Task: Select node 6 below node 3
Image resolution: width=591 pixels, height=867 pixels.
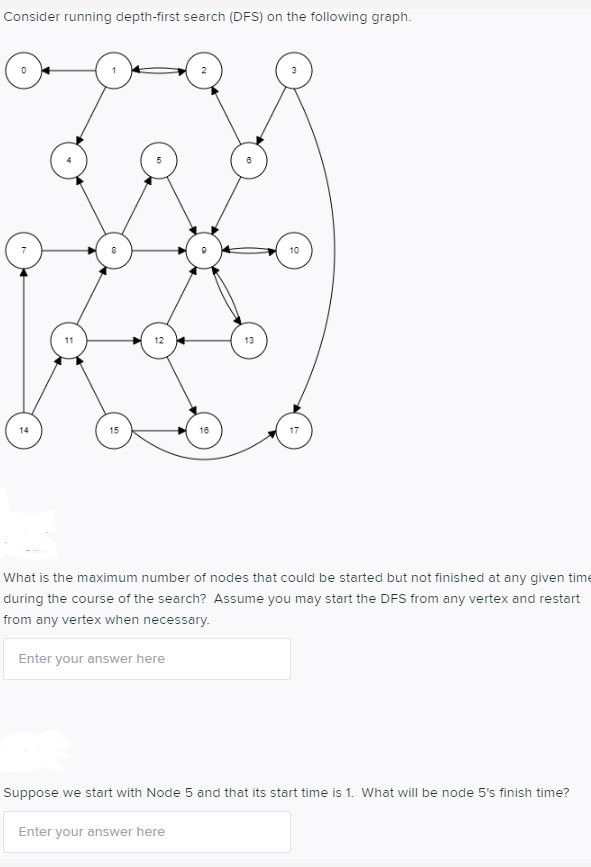Action: pos(249,160)
